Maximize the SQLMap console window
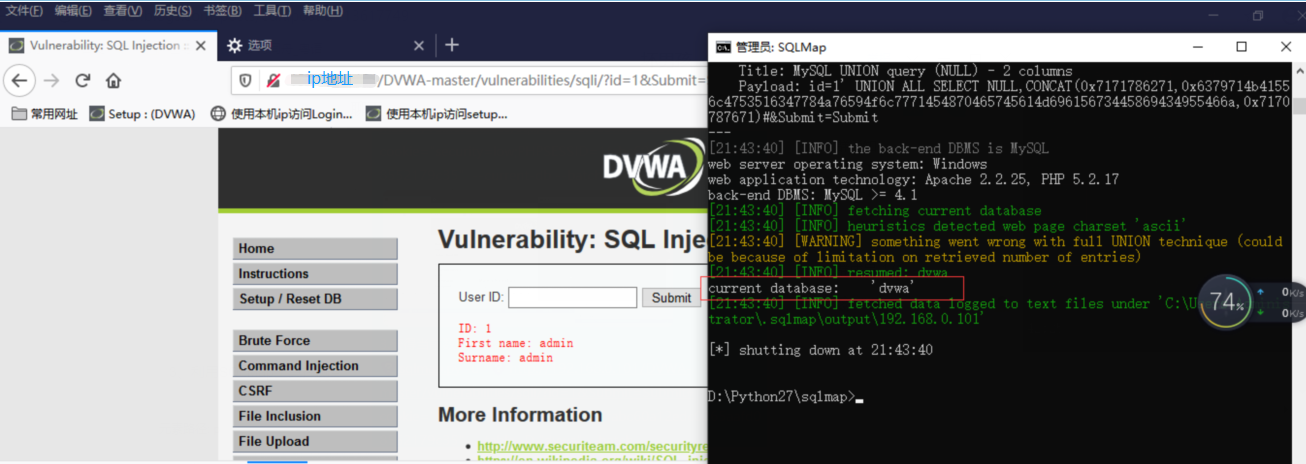 click(x=1241, y=47)
